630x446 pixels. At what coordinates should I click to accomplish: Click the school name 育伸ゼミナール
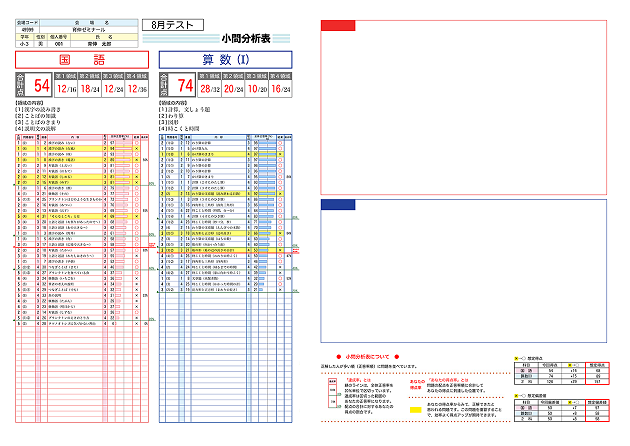89,30
